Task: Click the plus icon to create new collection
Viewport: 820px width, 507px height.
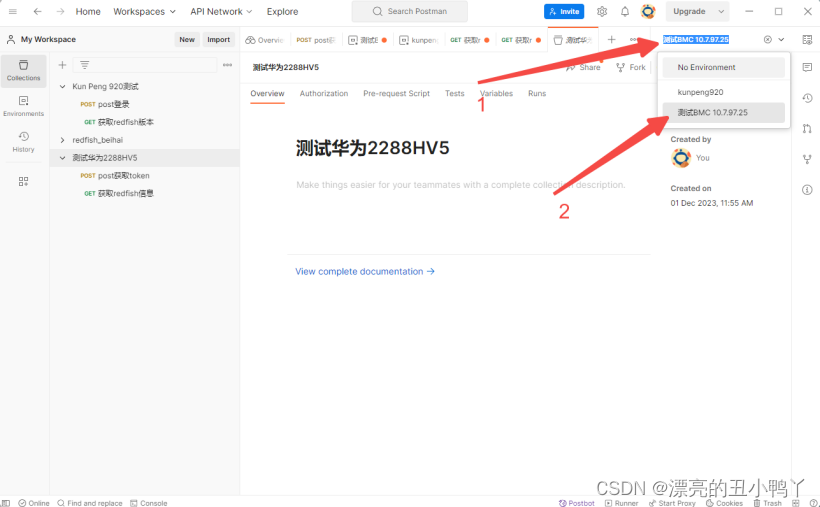Action: 62,65
